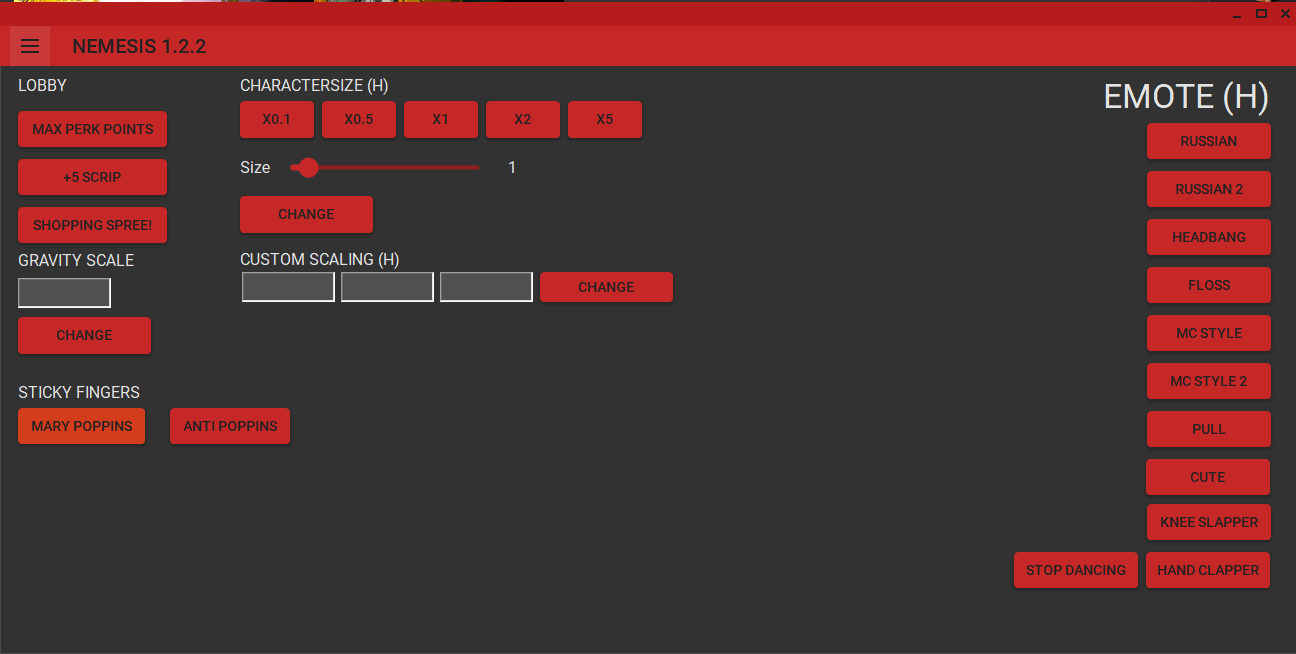The image size is (1296, 654).
Task: Focus third Custom Scaling input box
Action: click(486, 287)
